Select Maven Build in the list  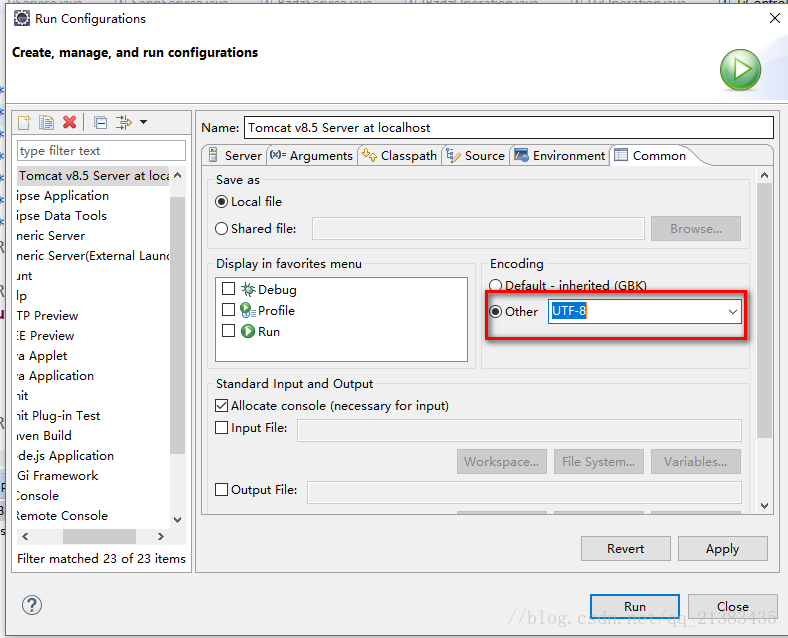click(x=44, y=436)
